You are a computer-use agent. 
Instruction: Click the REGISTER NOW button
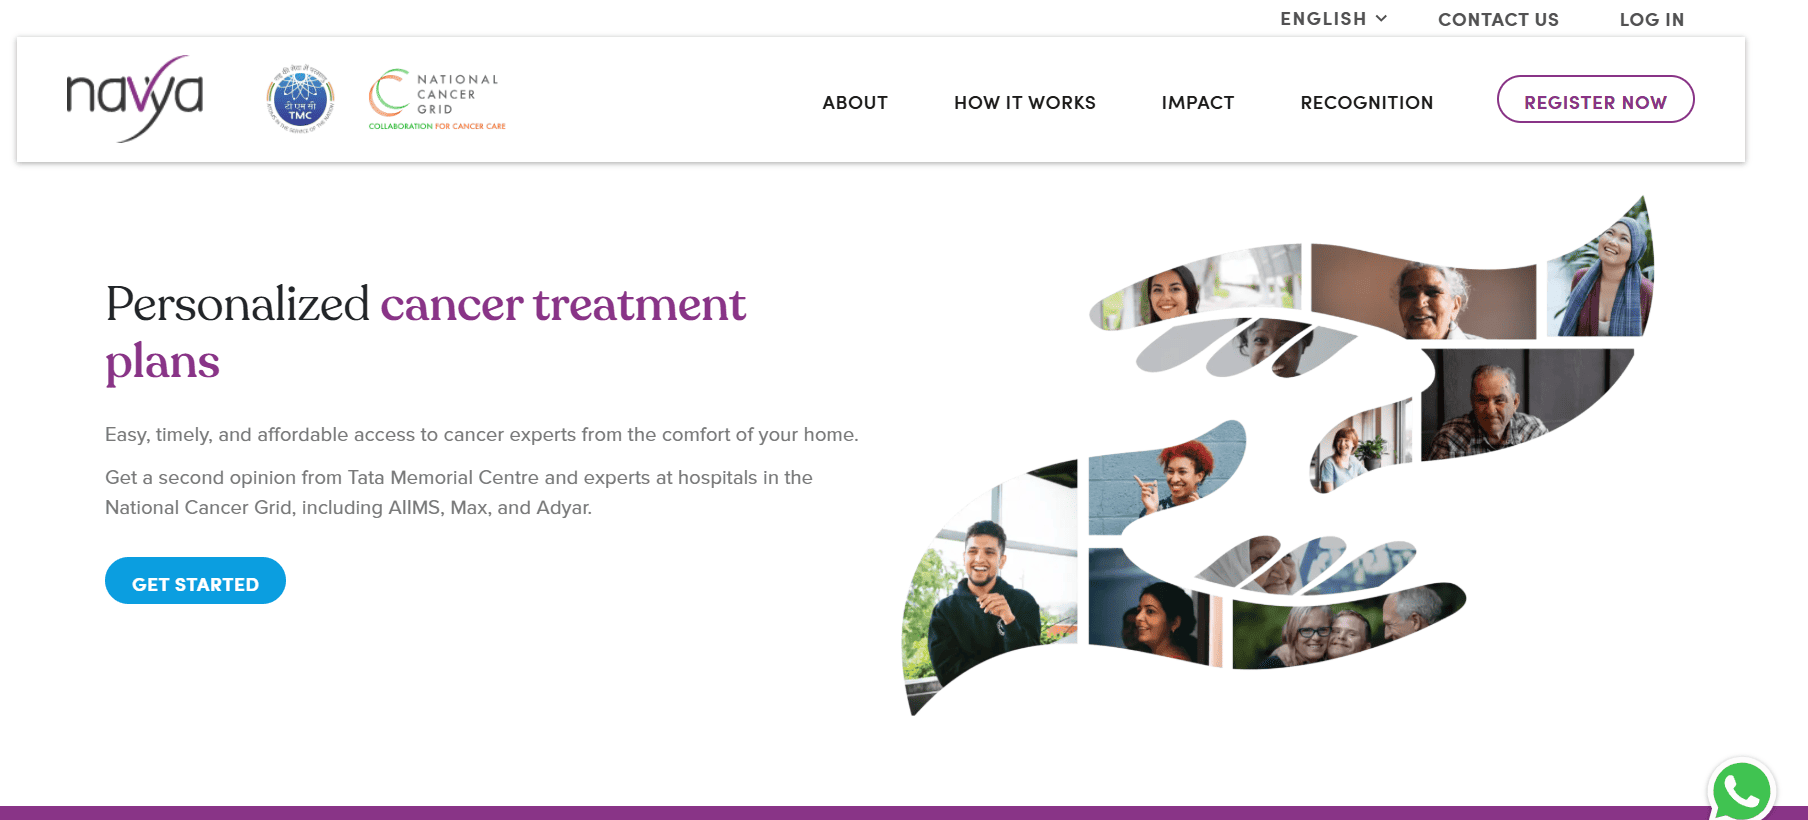point(1595,100)
